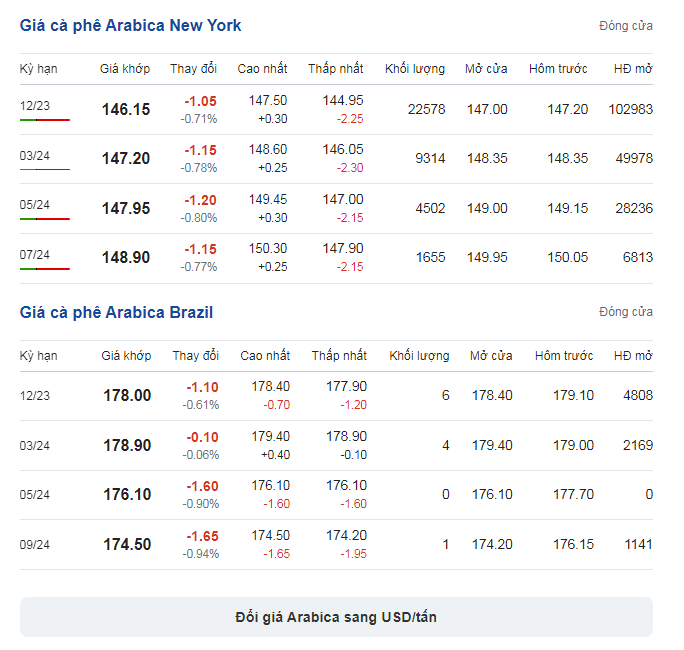The width and height of the screenshot is (684, 650).
Task: Click the 'Thay đổi' header in New York table
Action: 194,69
